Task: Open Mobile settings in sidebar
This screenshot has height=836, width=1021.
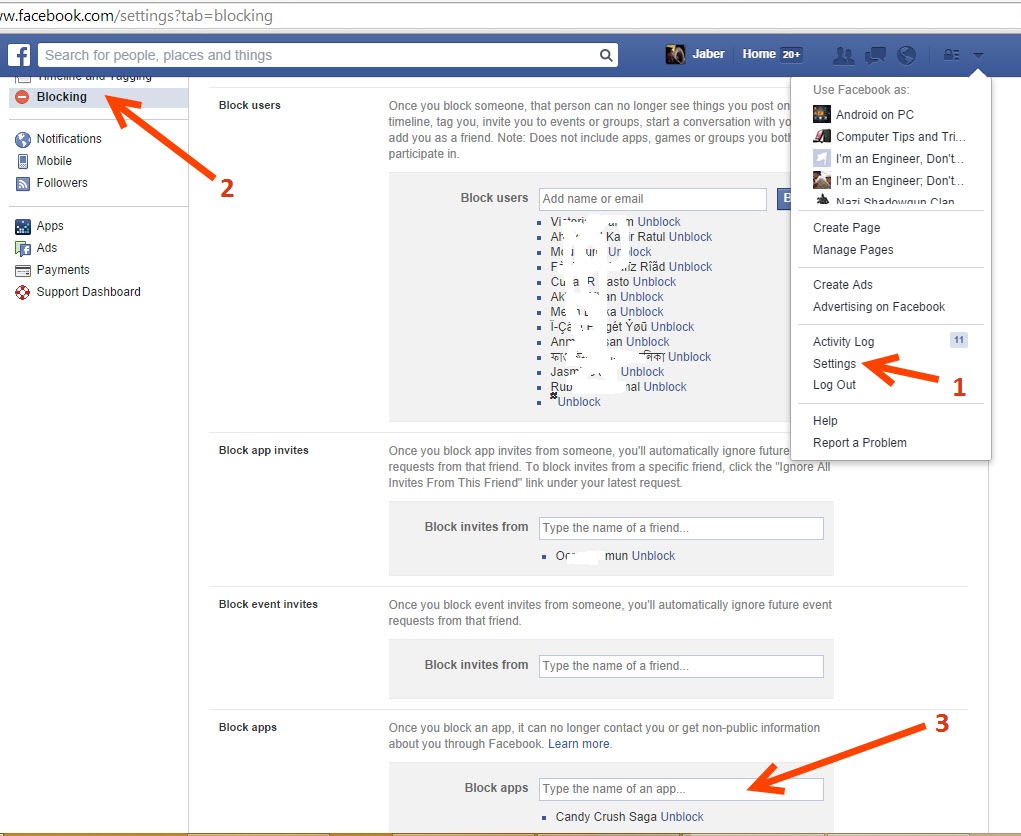Action: pos(54,161)
